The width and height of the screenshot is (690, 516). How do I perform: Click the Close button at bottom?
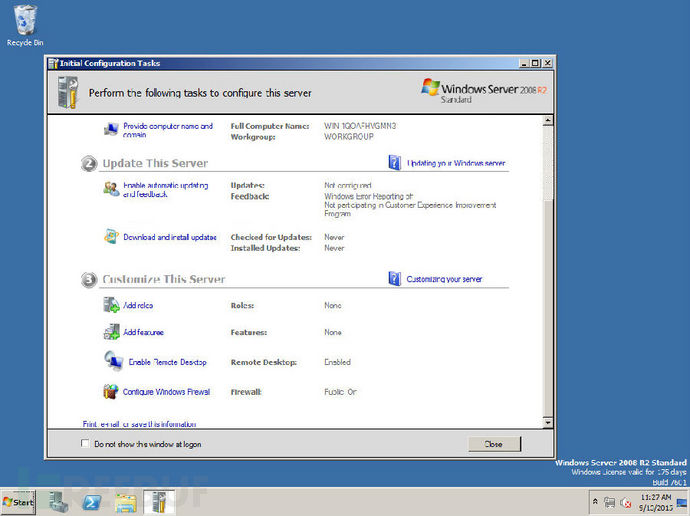point(494,444)
